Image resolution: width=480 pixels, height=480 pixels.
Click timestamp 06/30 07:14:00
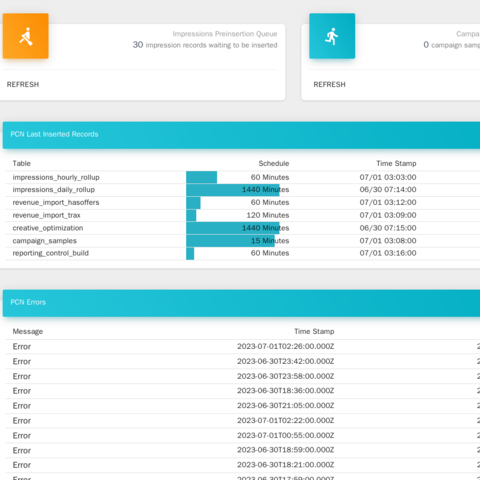tap(388, 190)
